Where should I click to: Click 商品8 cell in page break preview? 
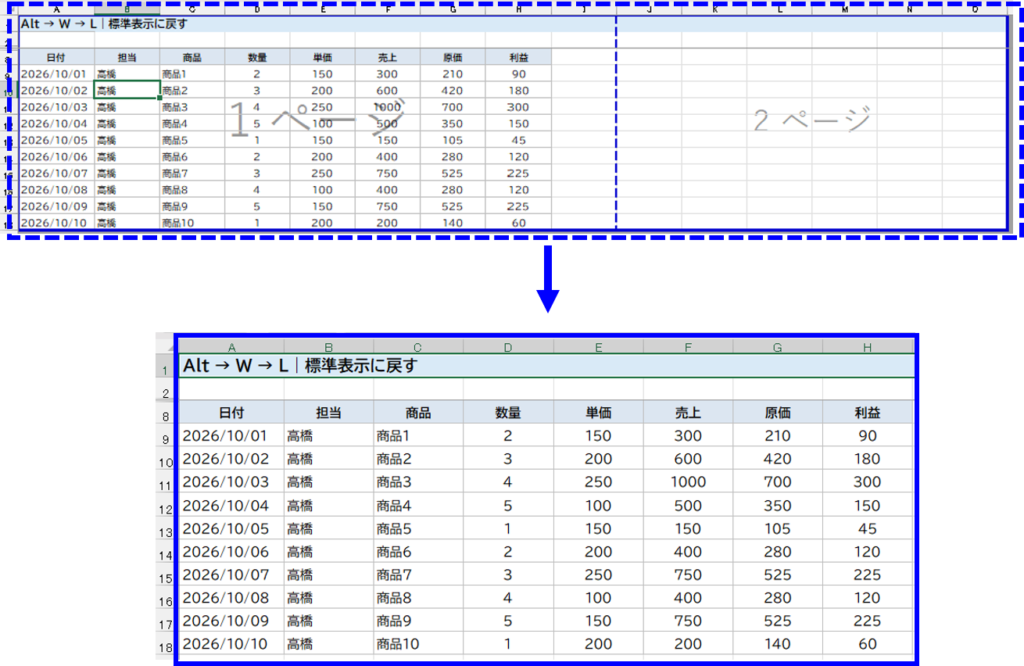point(192,189)
